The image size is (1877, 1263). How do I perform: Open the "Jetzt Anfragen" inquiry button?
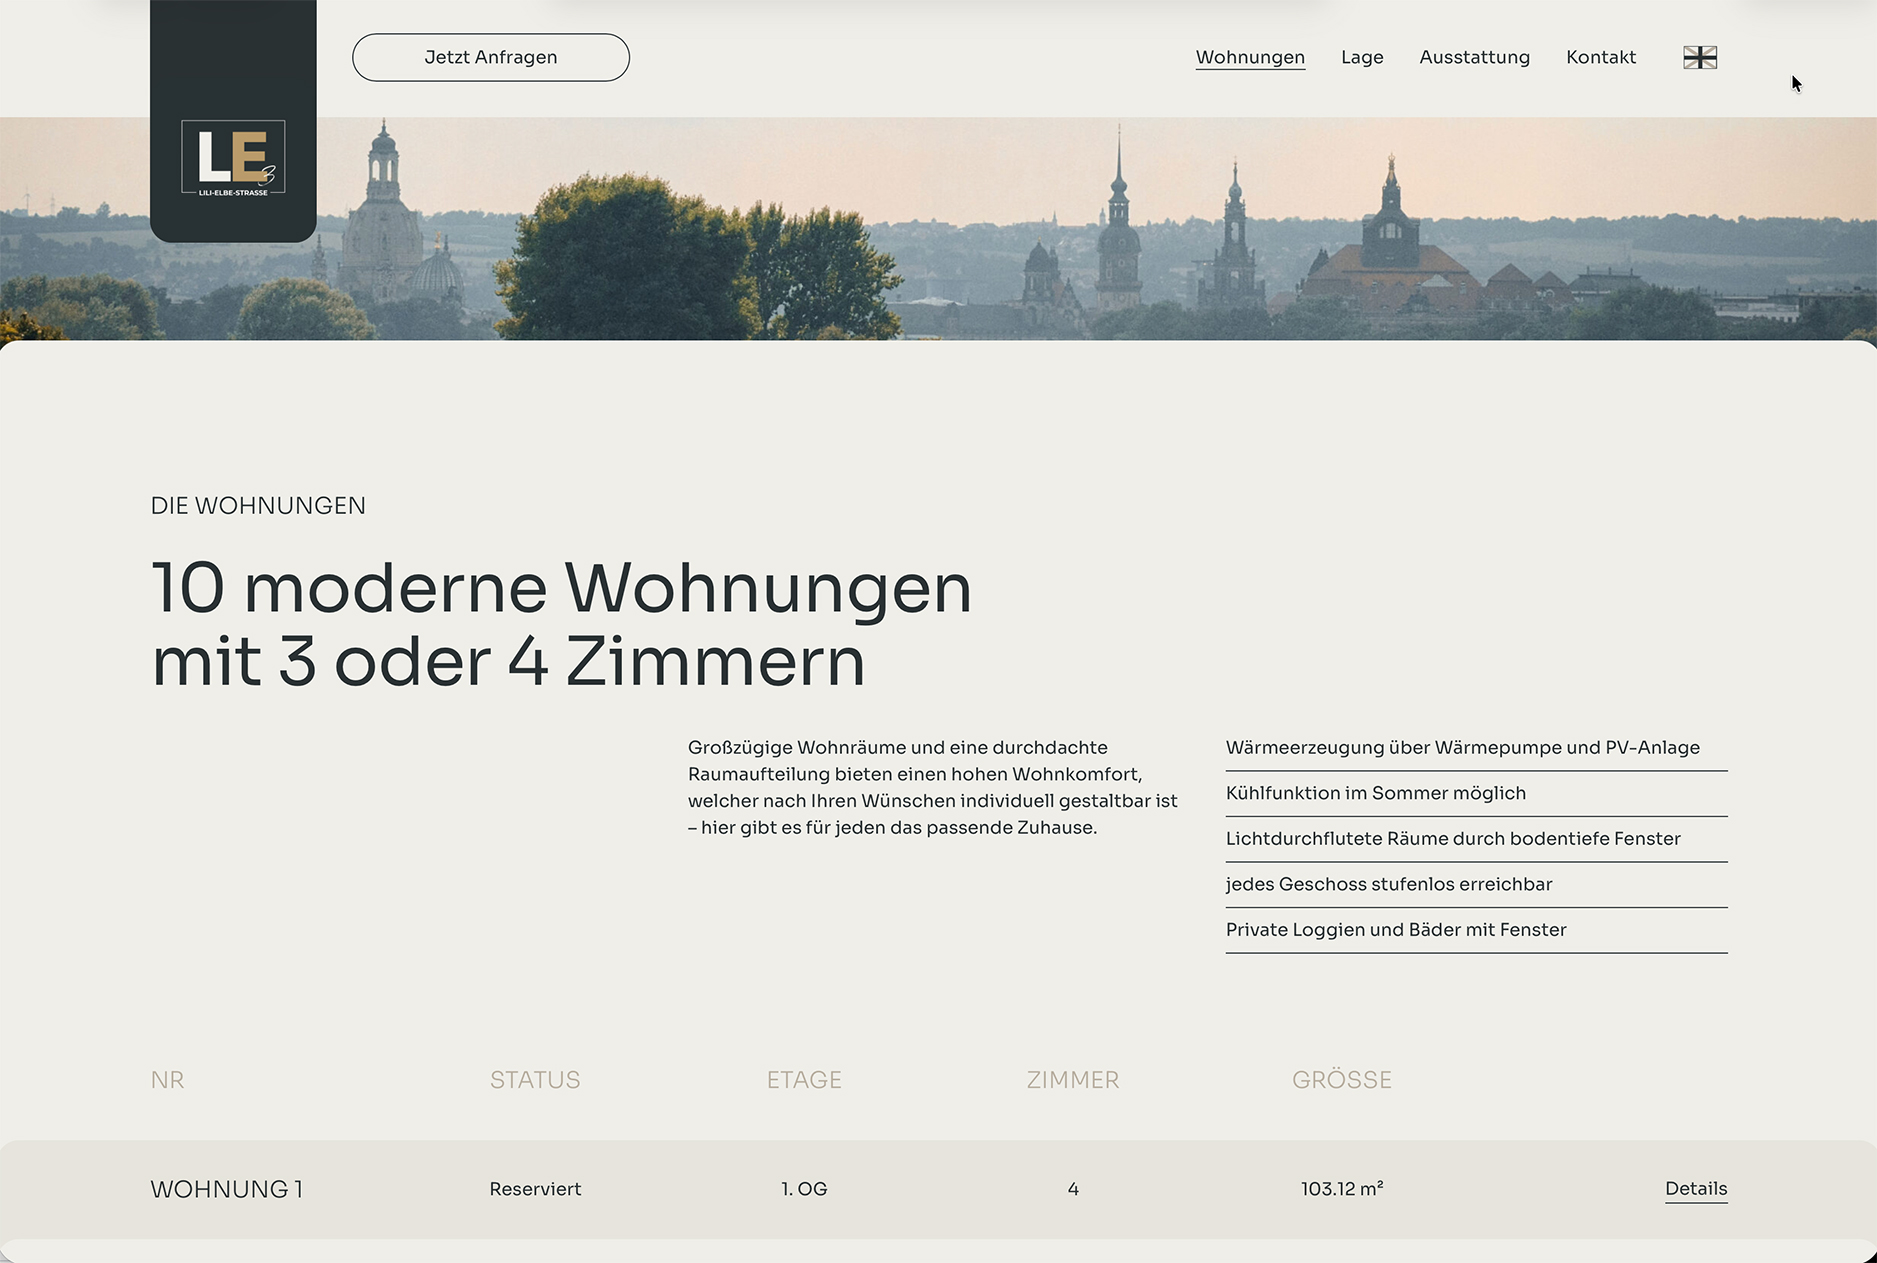point(490,57)
